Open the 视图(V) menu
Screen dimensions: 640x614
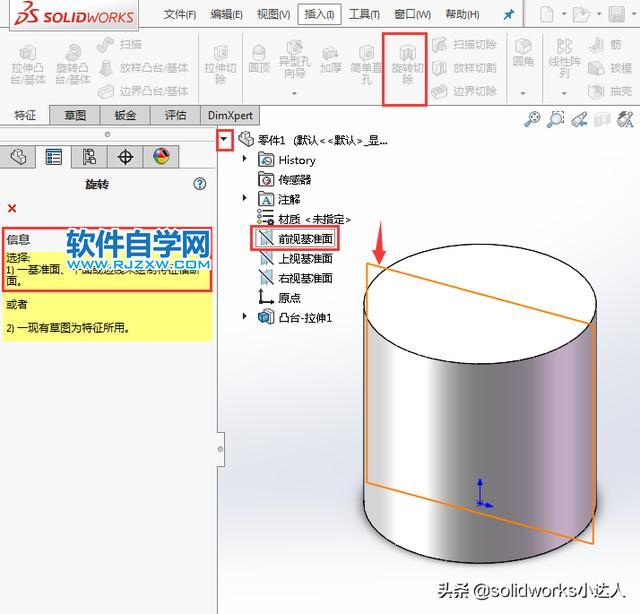coord(273,15)
